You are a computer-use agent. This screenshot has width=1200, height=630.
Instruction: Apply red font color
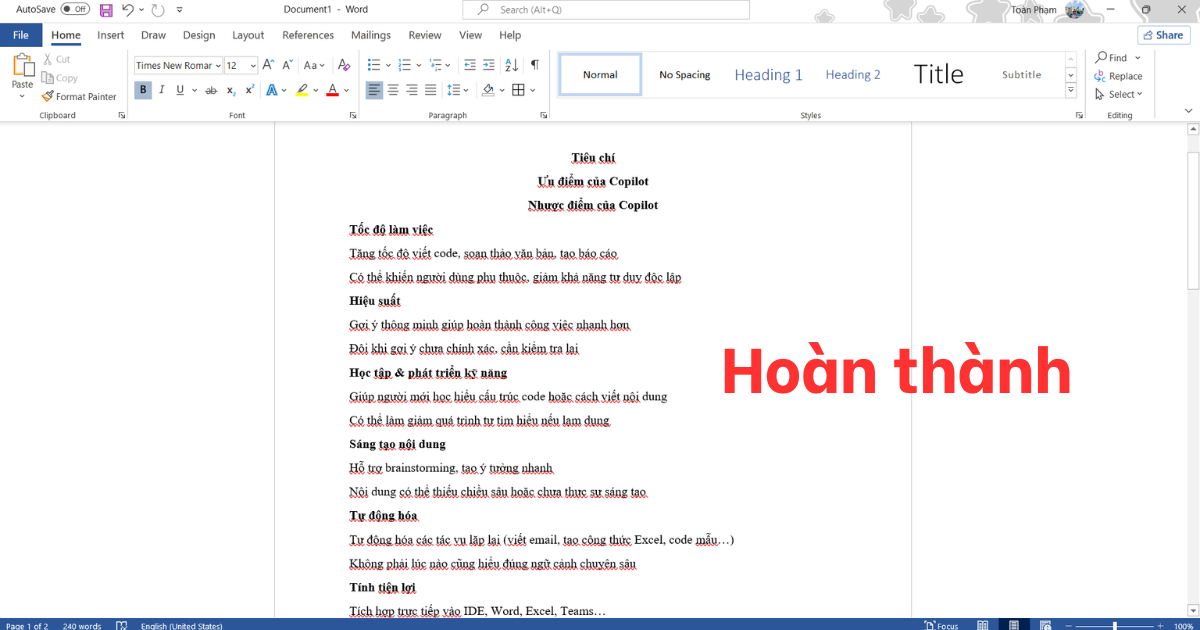click(x=332, y=90)
